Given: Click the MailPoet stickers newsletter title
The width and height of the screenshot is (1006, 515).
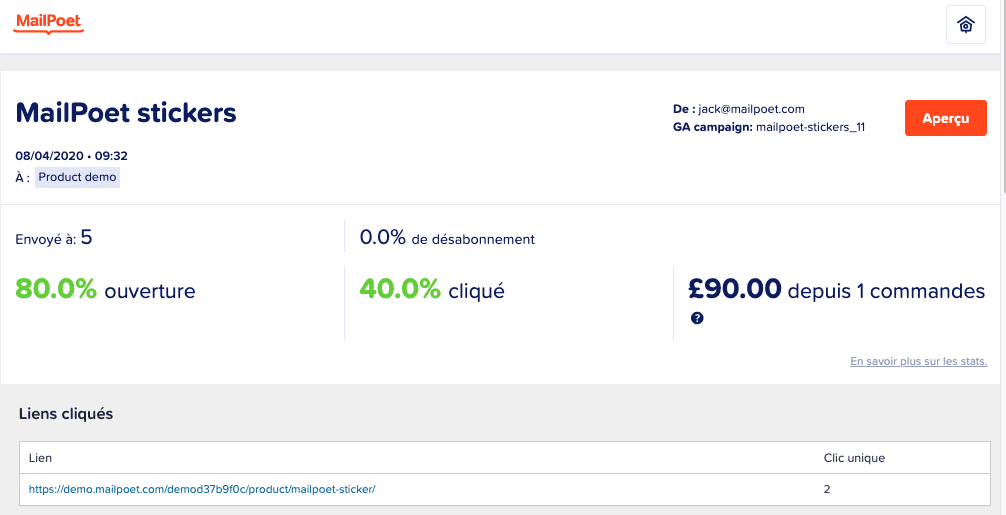Looking at the screenshot, I should [x=126, y=112].
